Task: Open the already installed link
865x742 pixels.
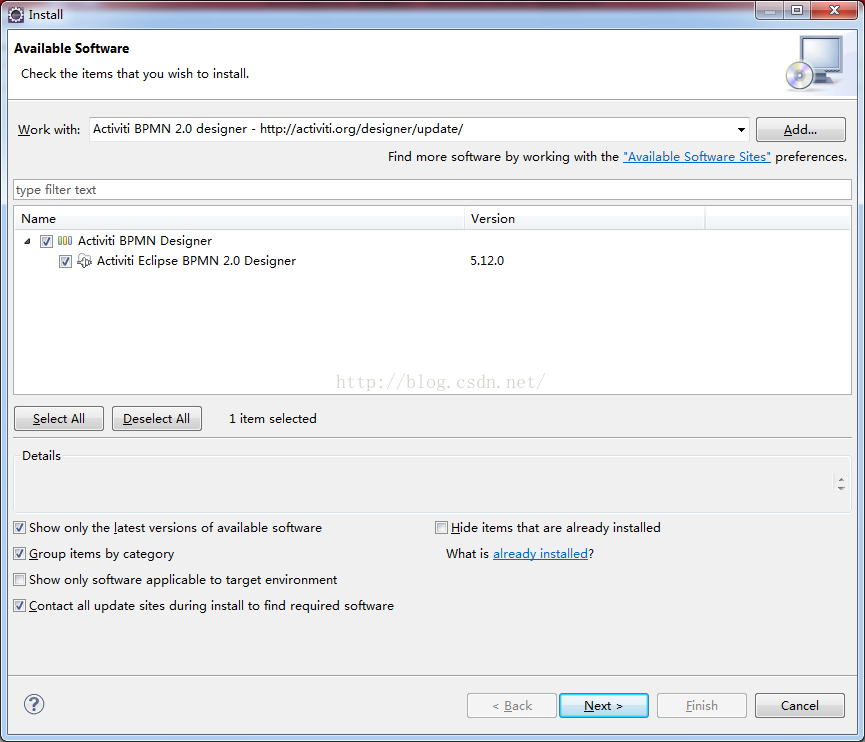Action: click(x=540, y=553)
